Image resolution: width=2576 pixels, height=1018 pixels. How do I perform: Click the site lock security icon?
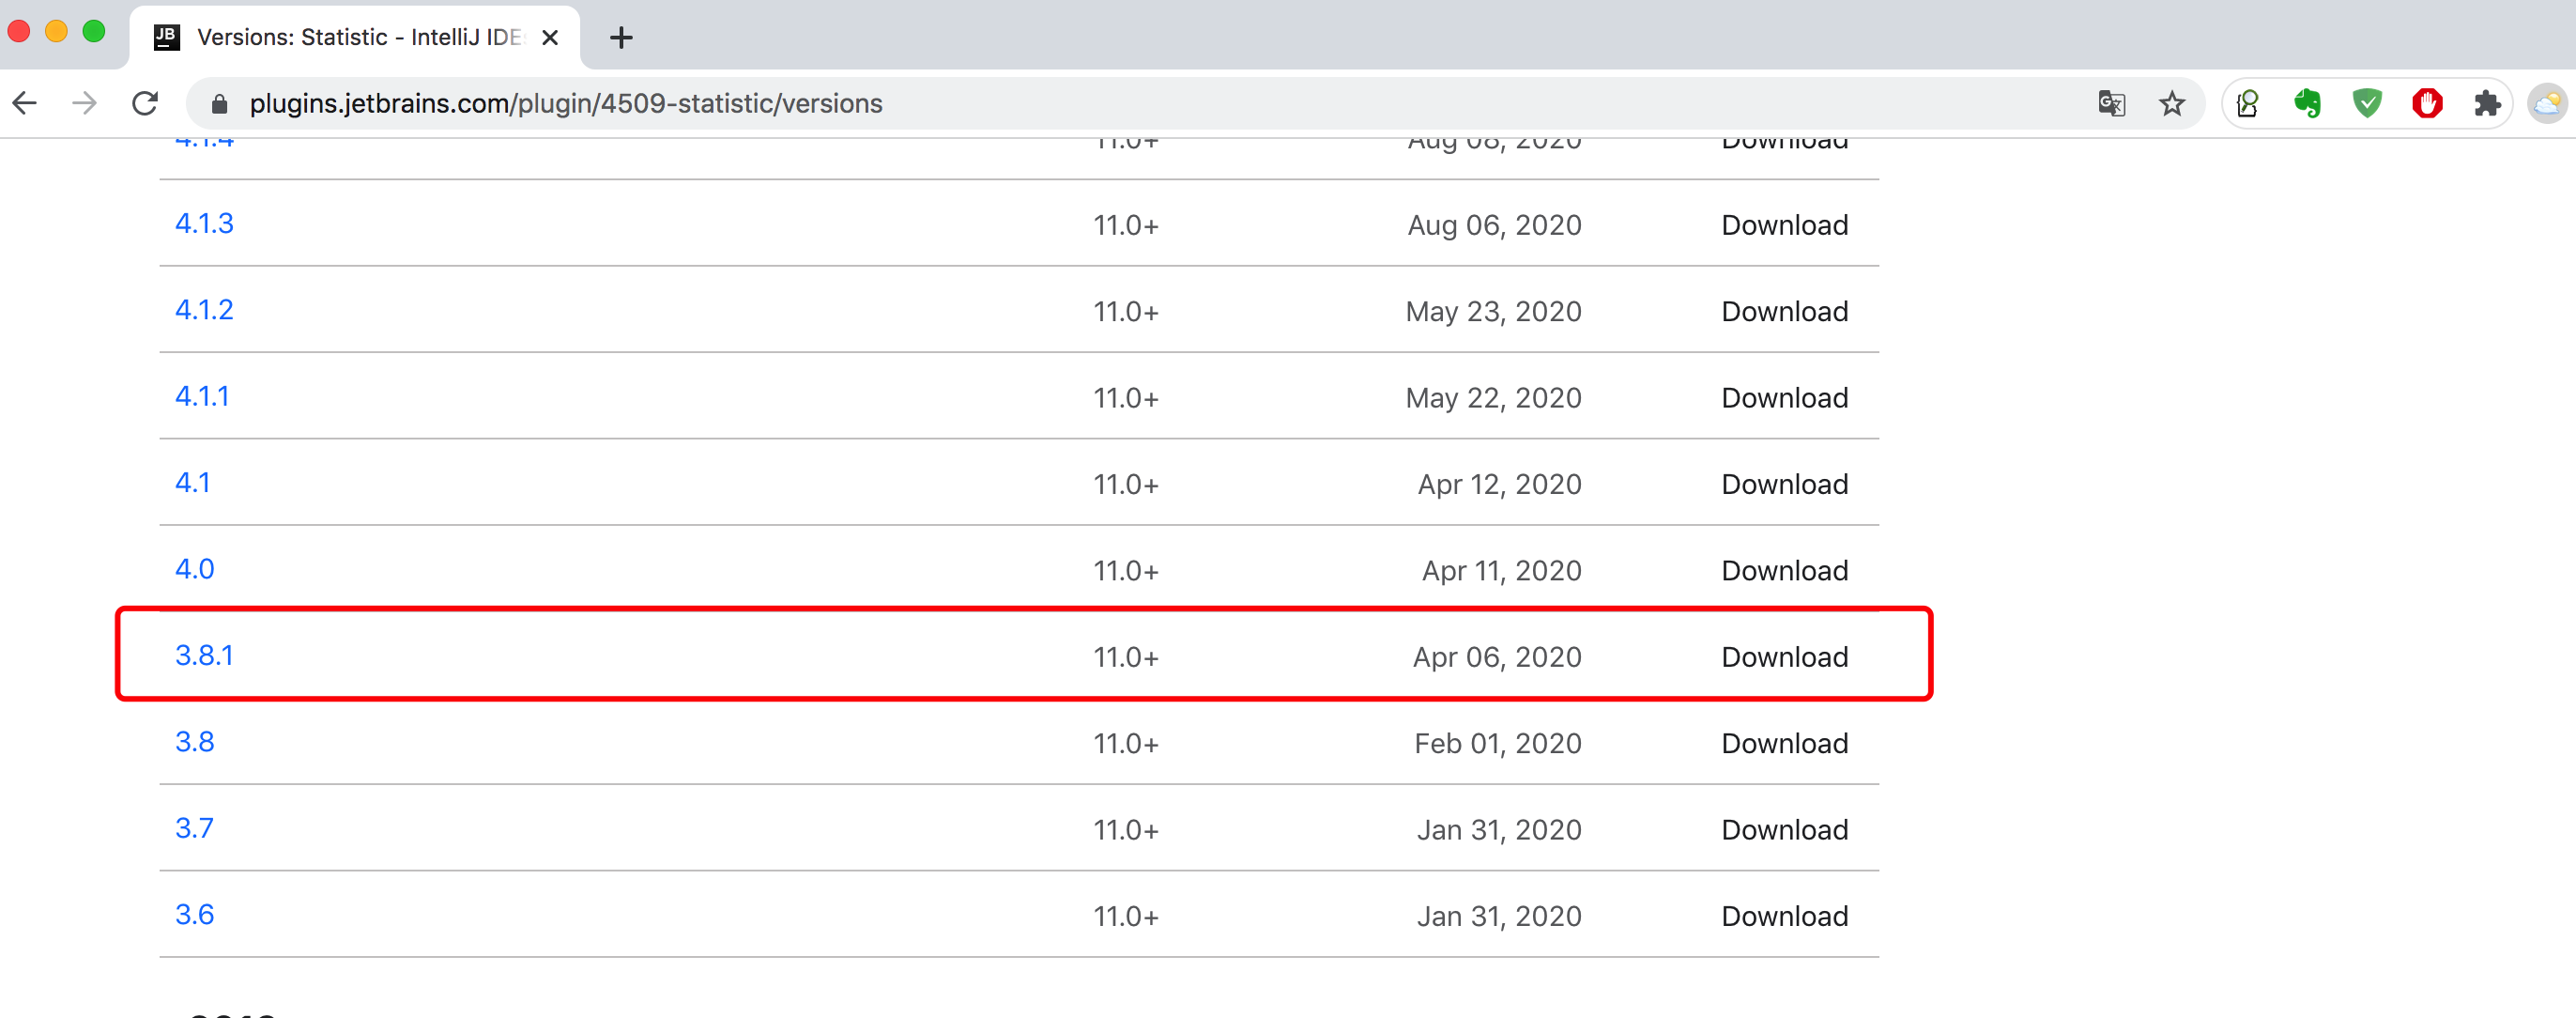(x=220, y=103)
